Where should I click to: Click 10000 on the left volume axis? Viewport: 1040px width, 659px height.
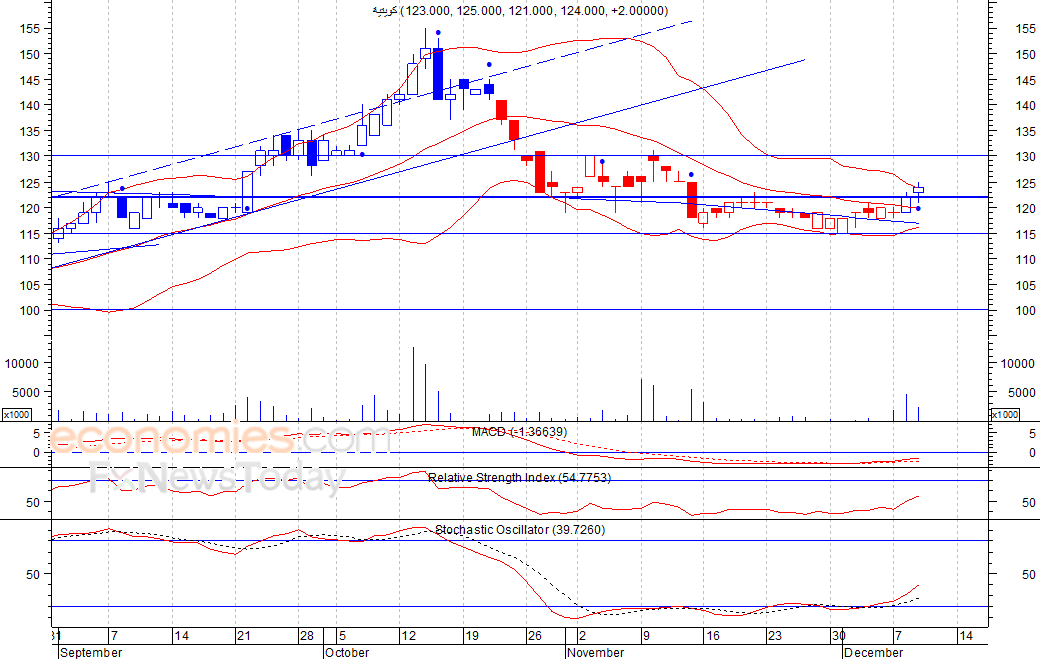pos(23,363)
